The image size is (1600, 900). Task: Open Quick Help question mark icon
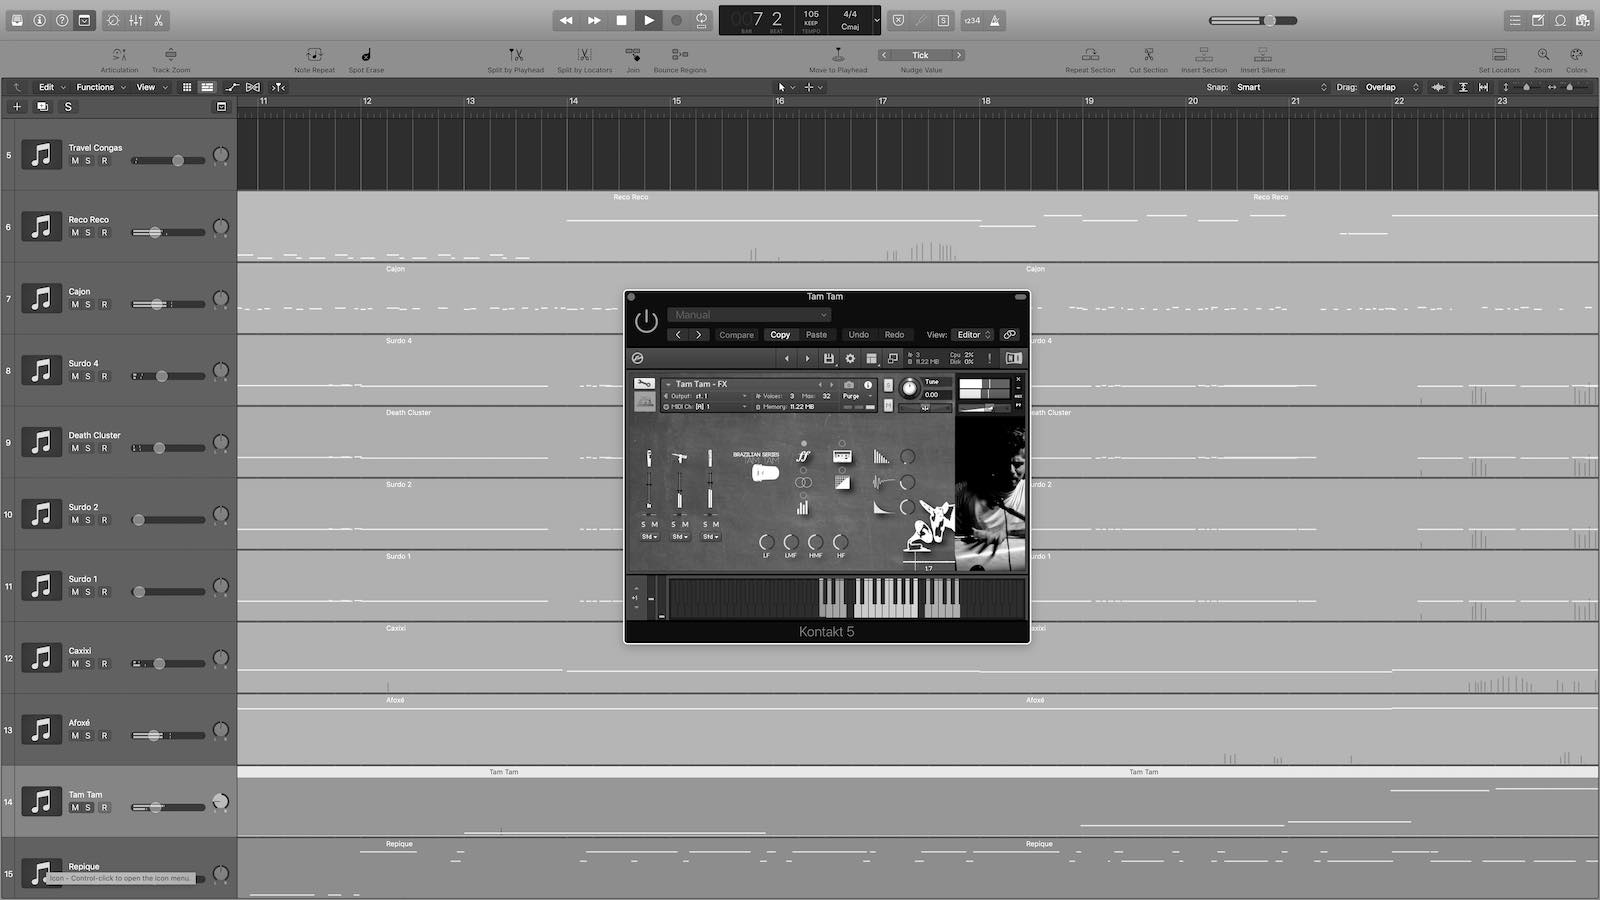point(62,20)
